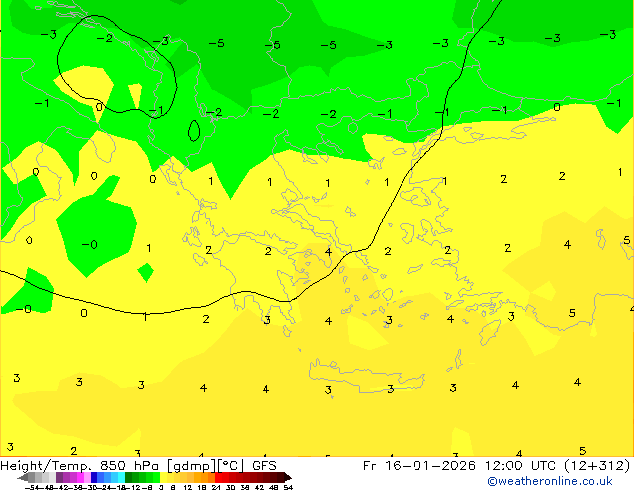Click the -54 label on the color scale
Image resolution: width=634 pixels, height=490 pixels.
(32, 487)
